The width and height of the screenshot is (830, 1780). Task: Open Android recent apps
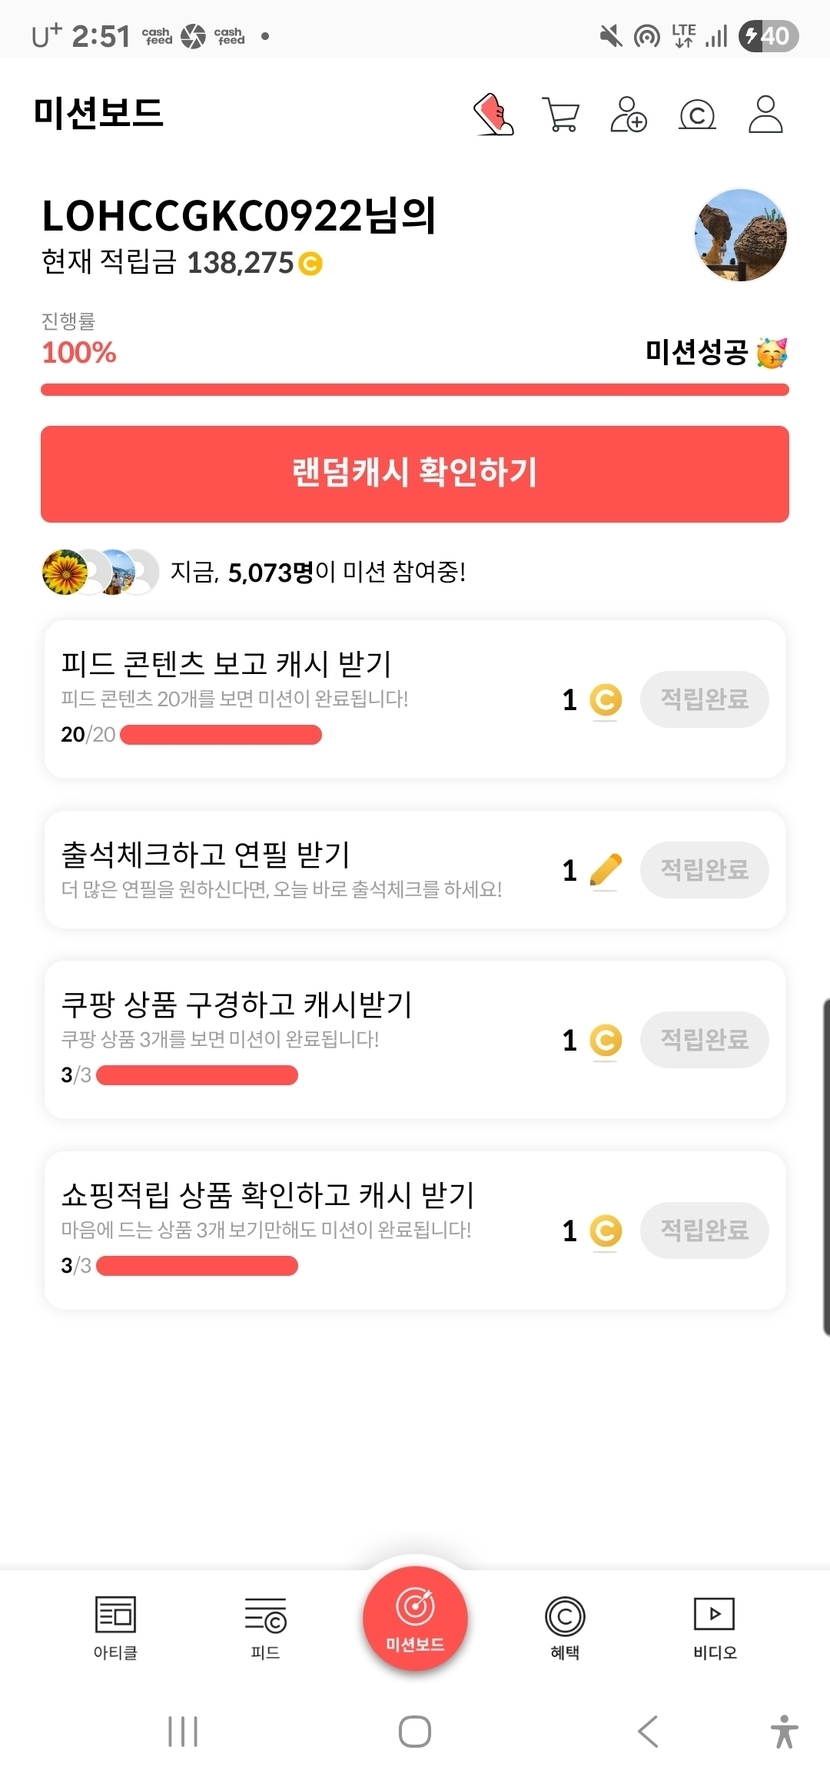(183, 1731)
